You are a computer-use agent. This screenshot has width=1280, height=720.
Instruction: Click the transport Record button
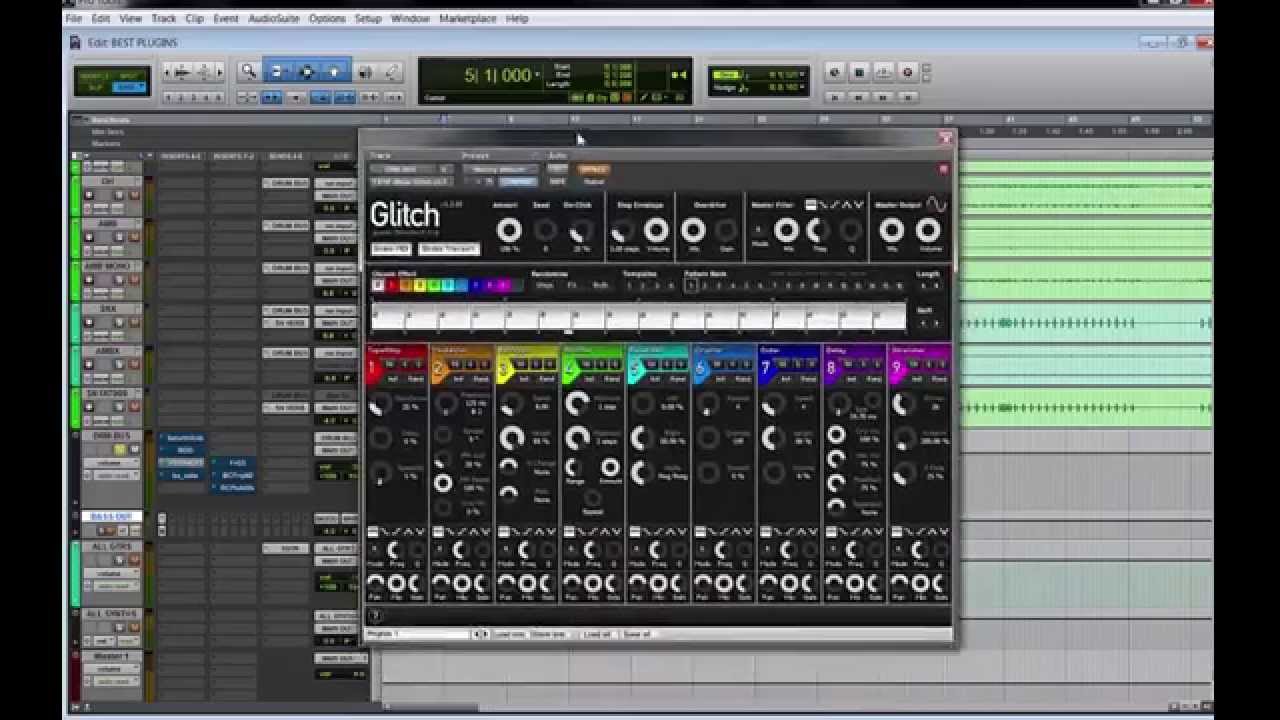pos(908,72)
